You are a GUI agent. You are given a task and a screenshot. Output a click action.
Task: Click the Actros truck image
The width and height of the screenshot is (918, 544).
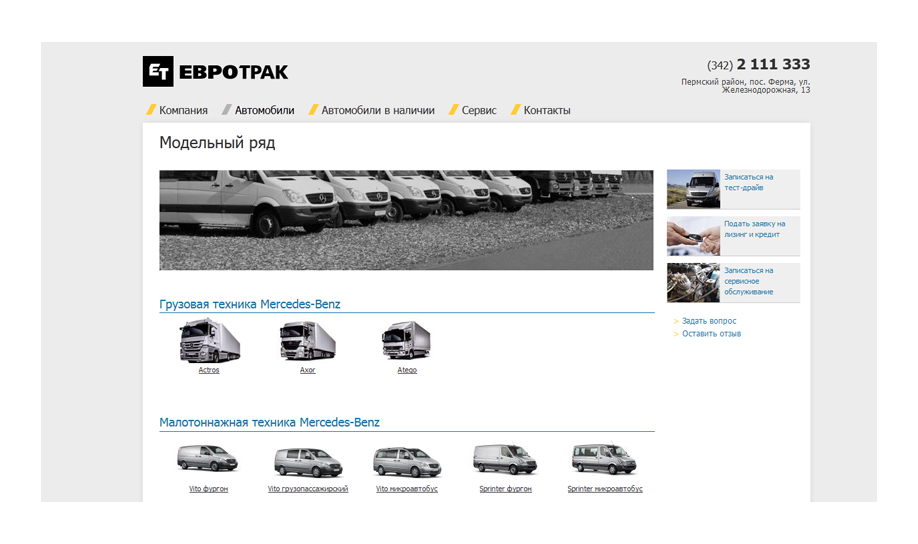pyautogui.click(x=209, y=341)
